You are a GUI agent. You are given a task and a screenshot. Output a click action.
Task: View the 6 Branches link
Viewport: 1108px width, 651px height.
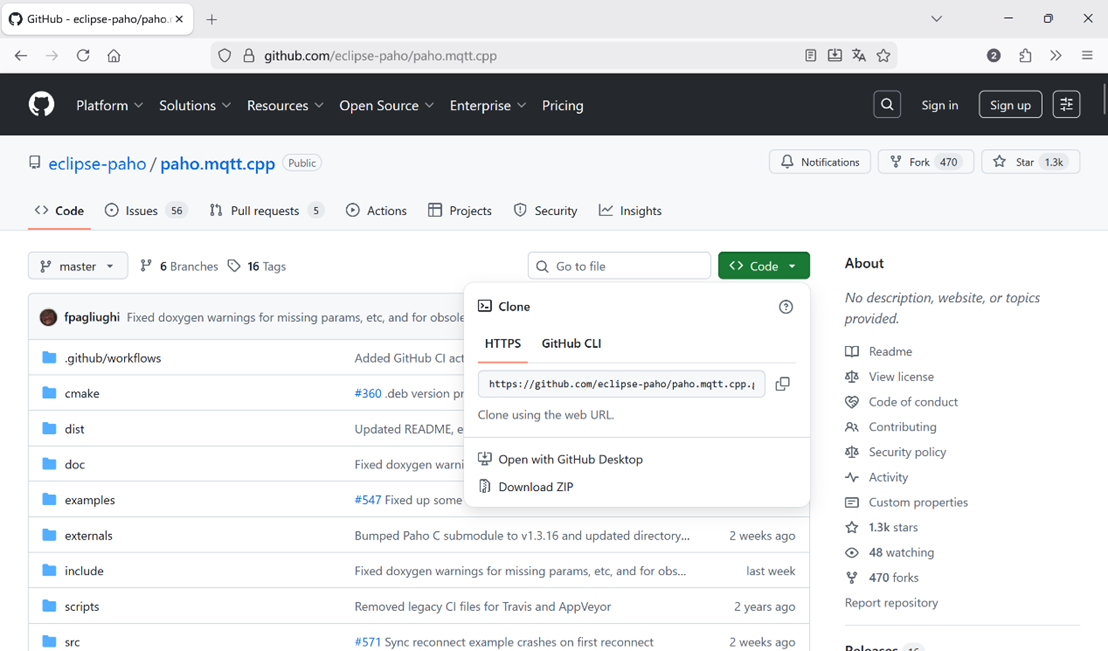(179, 266)
